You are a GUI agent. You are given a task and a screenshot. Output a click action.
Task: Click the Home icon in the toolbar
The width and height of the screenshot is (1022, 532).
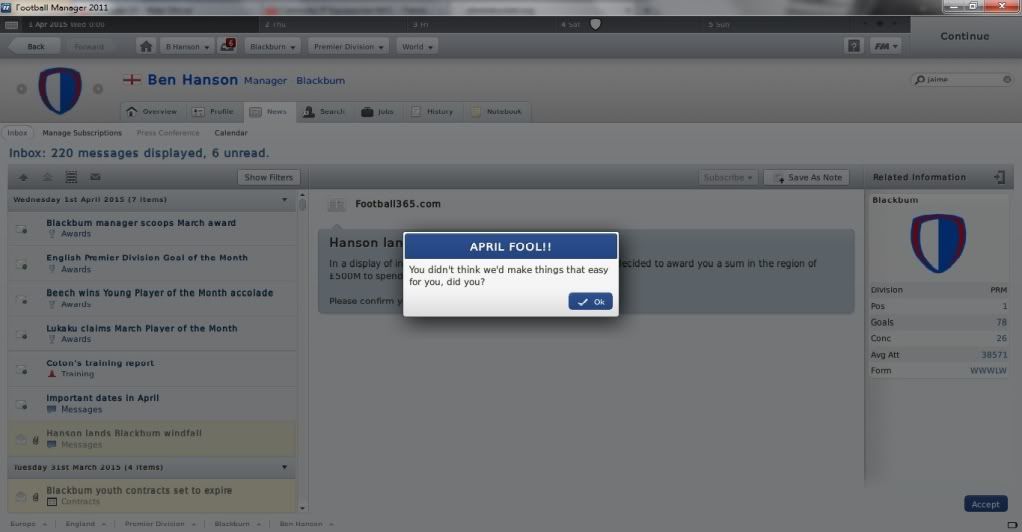(x=146, y=46)
